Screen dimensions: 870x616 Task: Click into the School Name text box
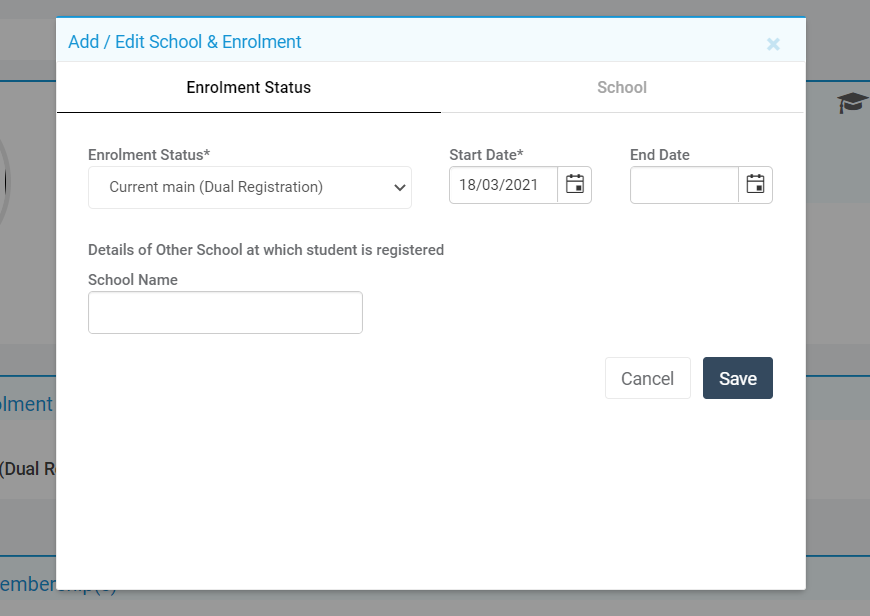(225, 312)
